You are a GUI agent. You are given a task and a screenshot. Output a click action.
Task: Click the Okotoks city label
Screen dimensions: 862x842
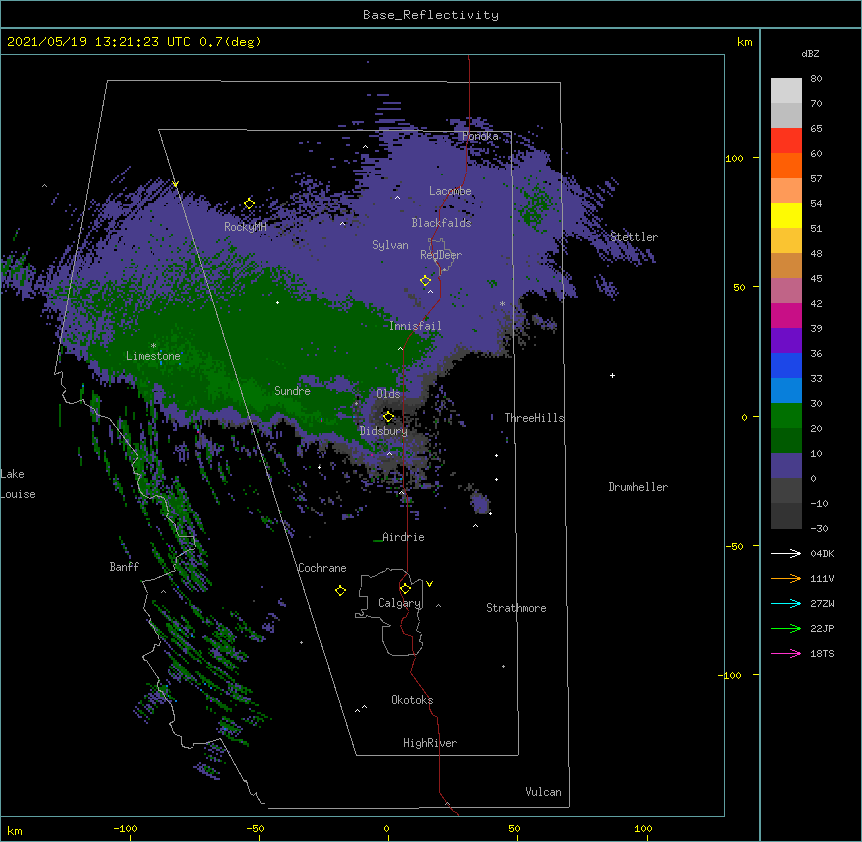412,700
